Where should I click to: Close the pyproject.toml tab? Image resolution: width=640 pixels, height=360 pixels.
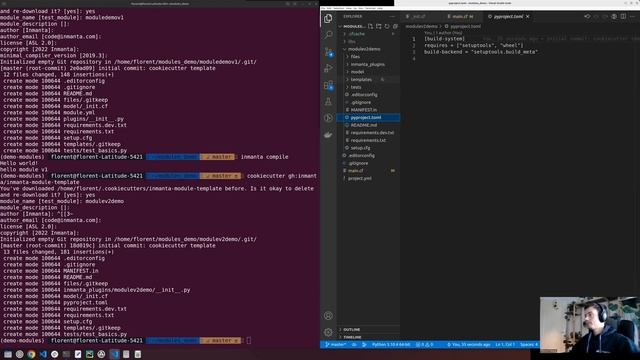528,16
